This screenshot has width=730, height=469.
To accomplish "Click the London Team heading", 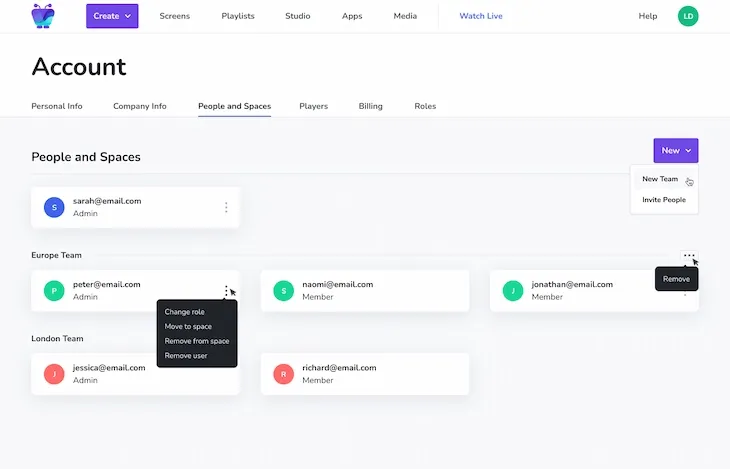I will click(57, 339).
